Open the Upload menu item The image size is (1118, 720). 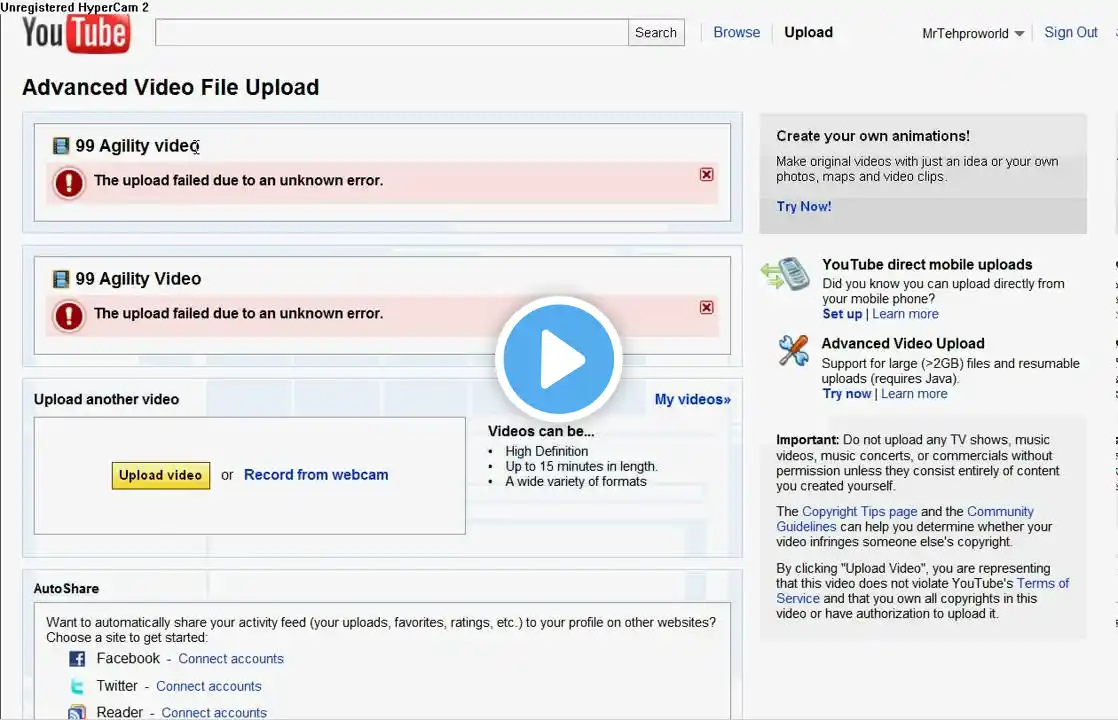pyautogui.click(x=808, y=32)
